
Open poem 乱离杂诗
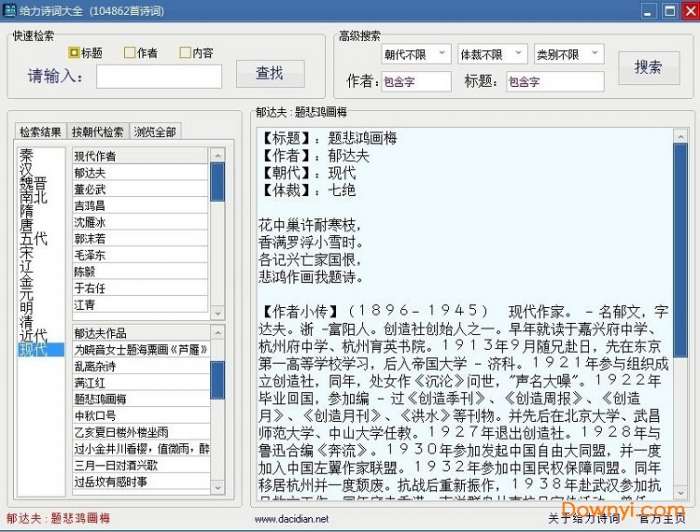pos(141,366)
